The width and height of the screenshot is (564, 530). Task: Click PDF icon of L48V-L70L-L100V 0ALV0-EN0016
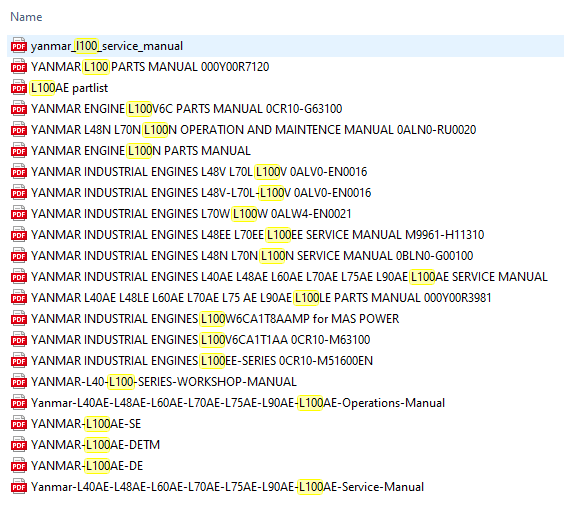pyautogui.click(x=19, y=192)
